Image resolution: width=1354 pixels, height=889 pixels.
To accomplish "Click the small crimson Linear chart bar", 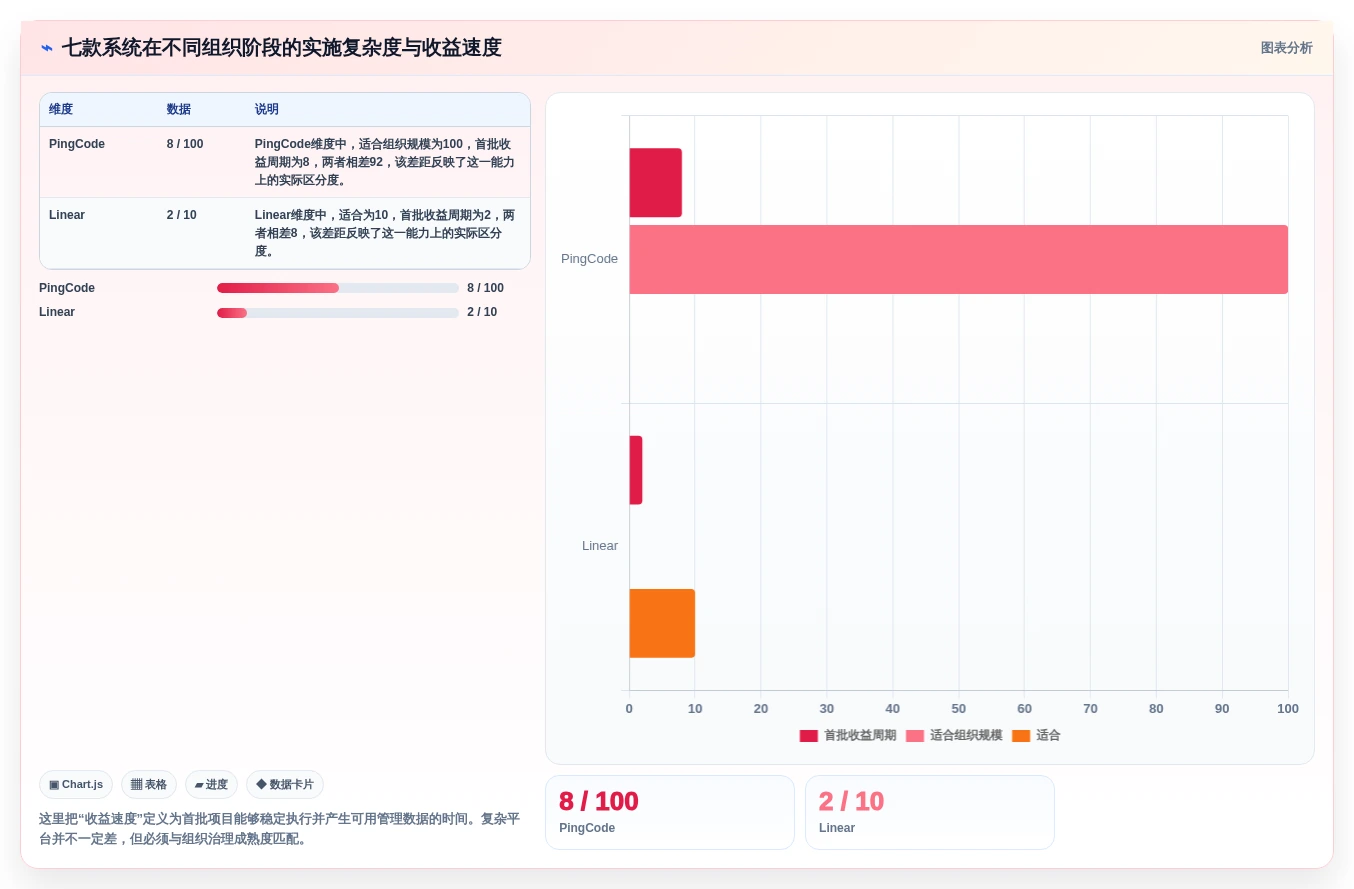I will pyautogui.click(x=635, y=470).
